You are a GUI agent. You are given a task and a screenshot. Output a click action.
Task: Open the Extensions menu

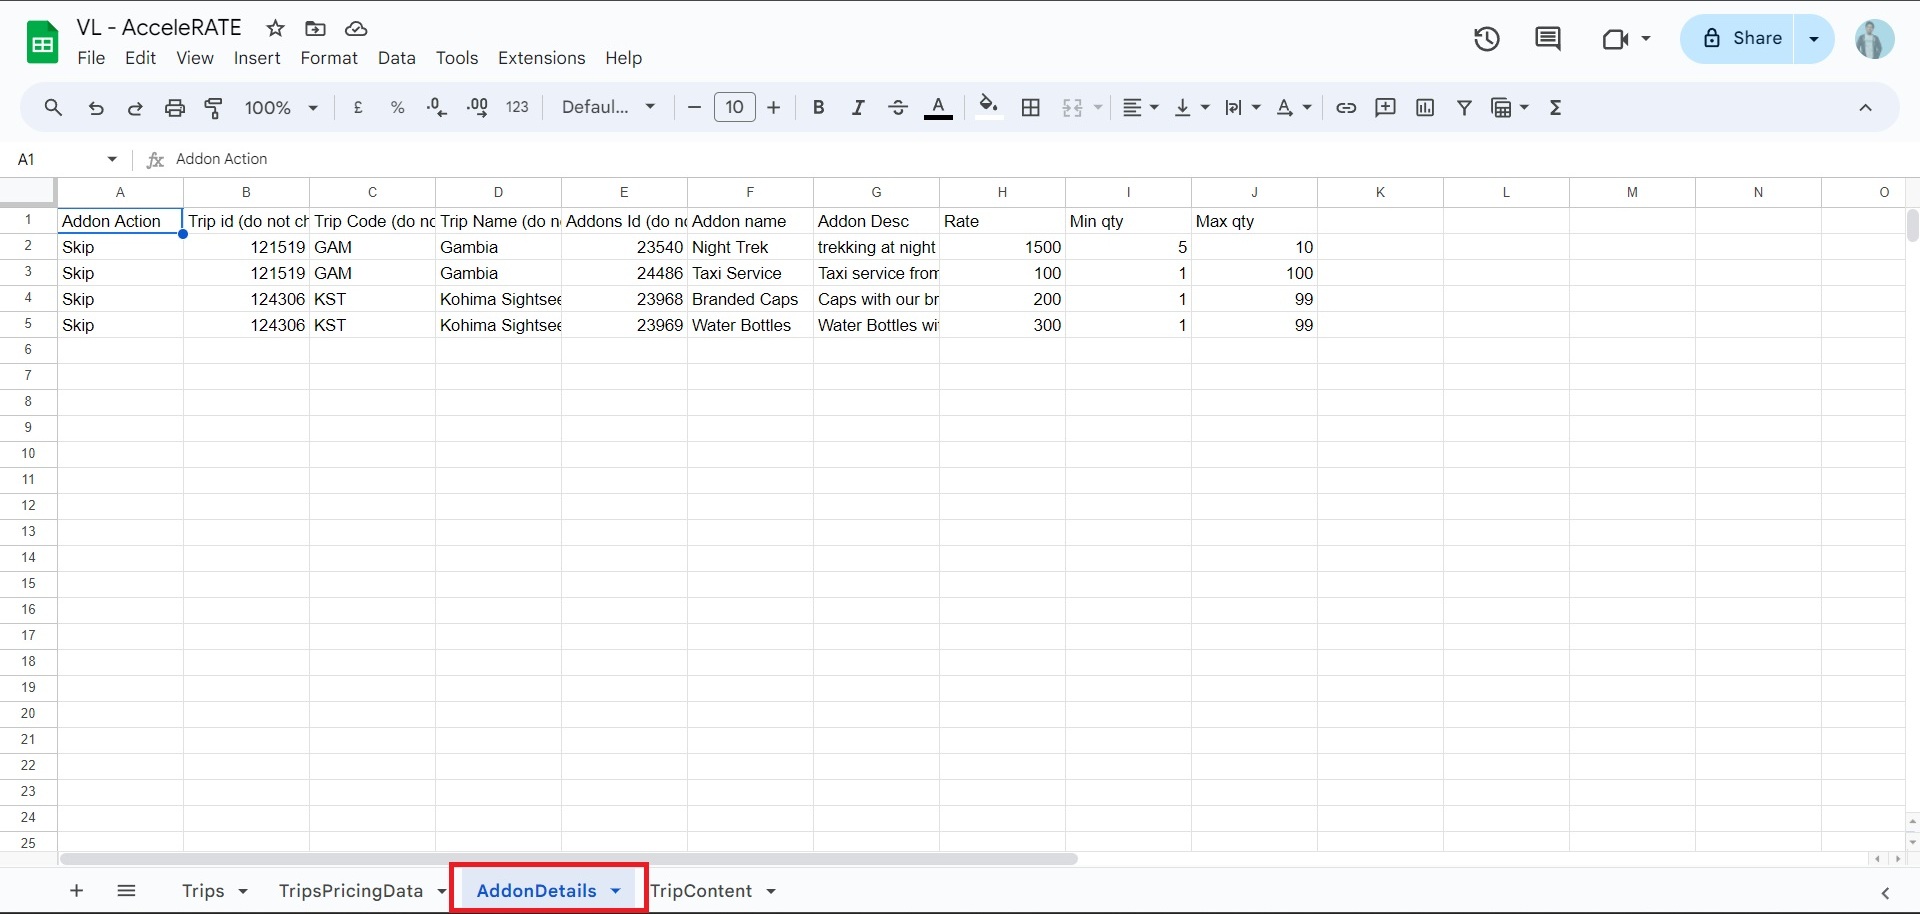click(541, 58)
